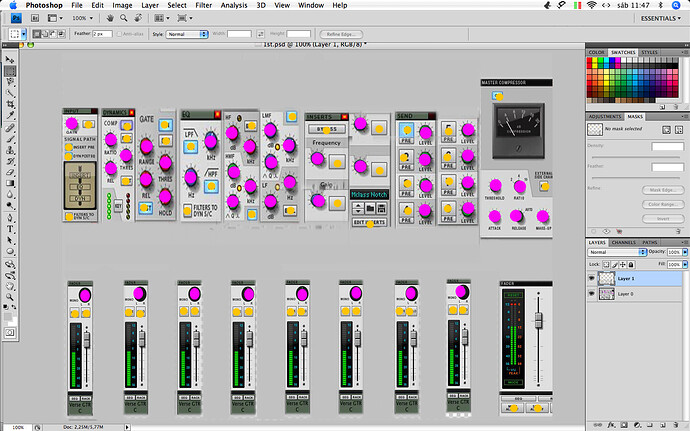This screenshot has height=431, width=690.
Task: Select the Path Selection tool
Action: pos(10,240)
